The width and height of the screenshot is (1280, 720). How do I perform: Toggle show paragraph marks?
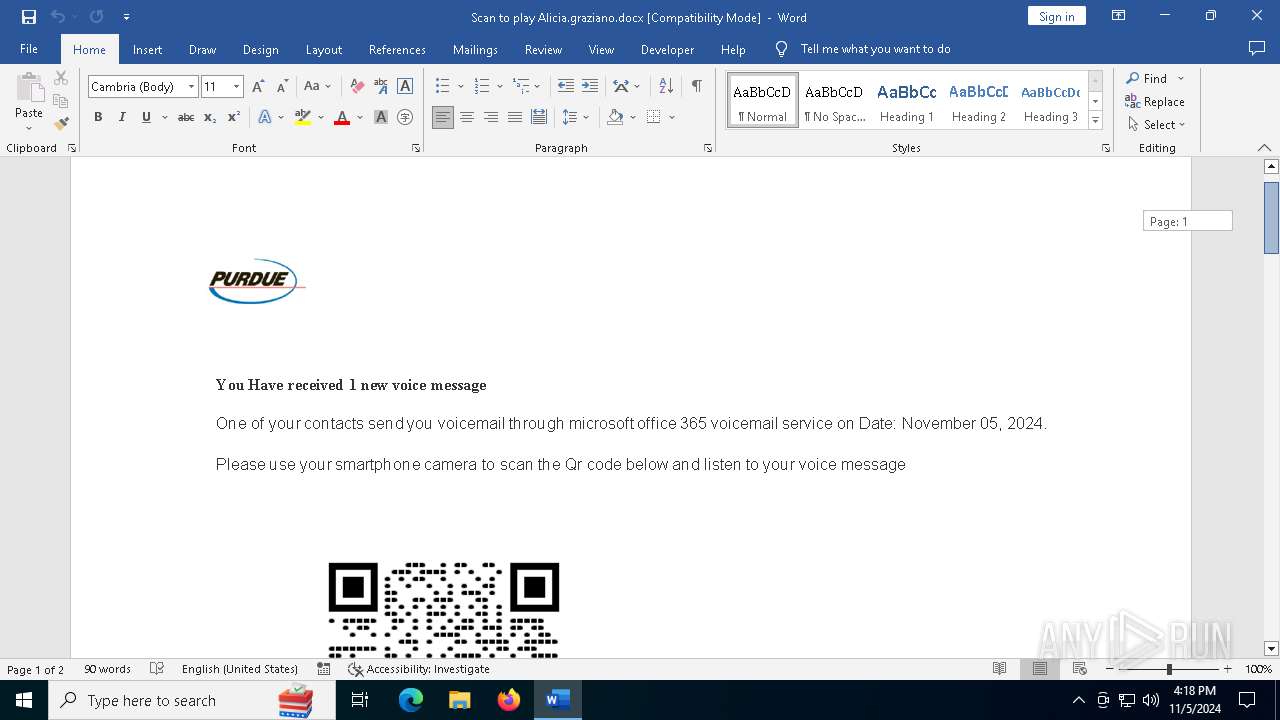696,87
